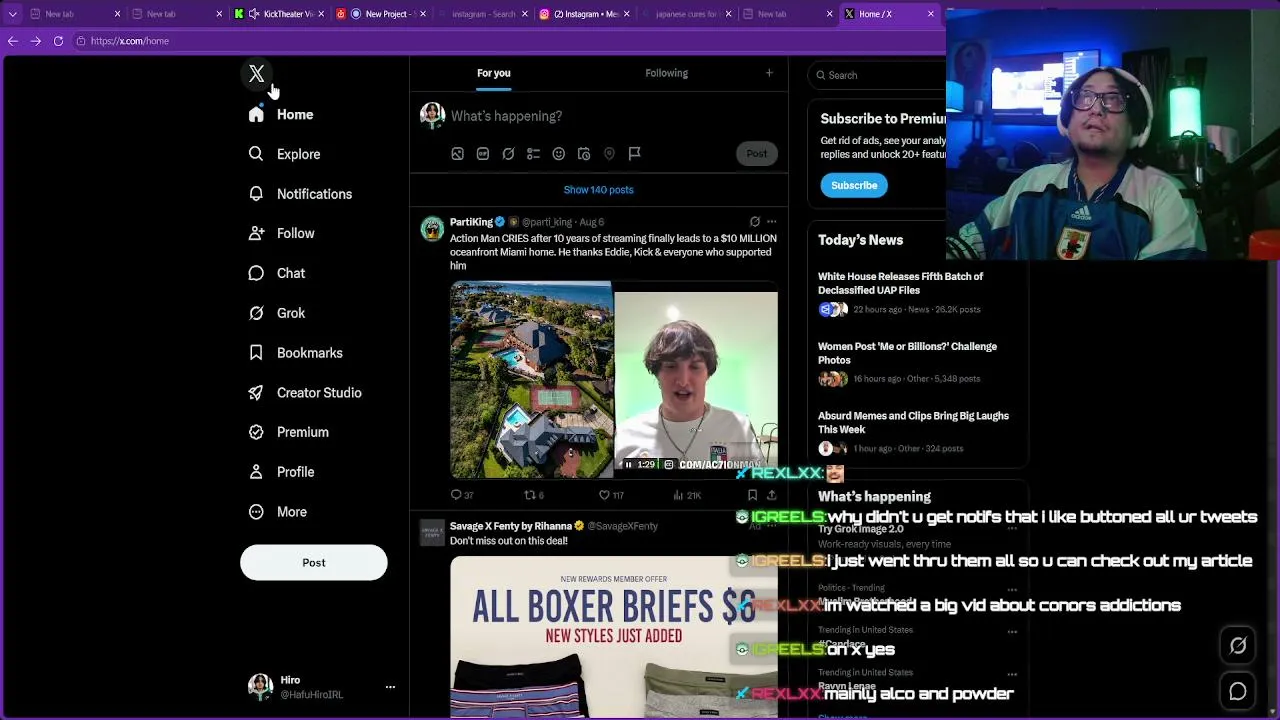Add a timeline tab with the plus icon
This screenshot has height=720, width=1280.
click(769, 73)
